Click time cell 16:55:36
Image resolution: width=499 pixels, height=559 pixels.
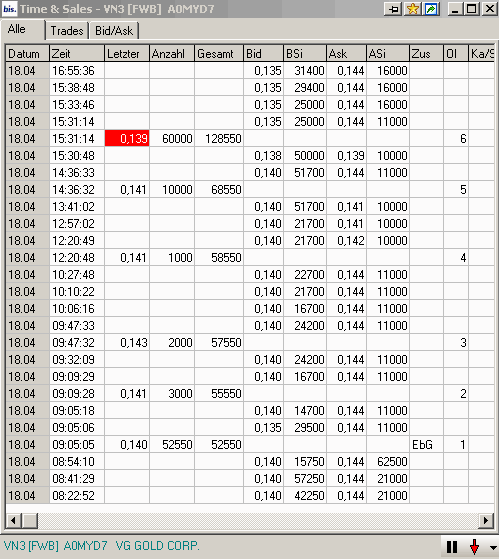point(77,71)
